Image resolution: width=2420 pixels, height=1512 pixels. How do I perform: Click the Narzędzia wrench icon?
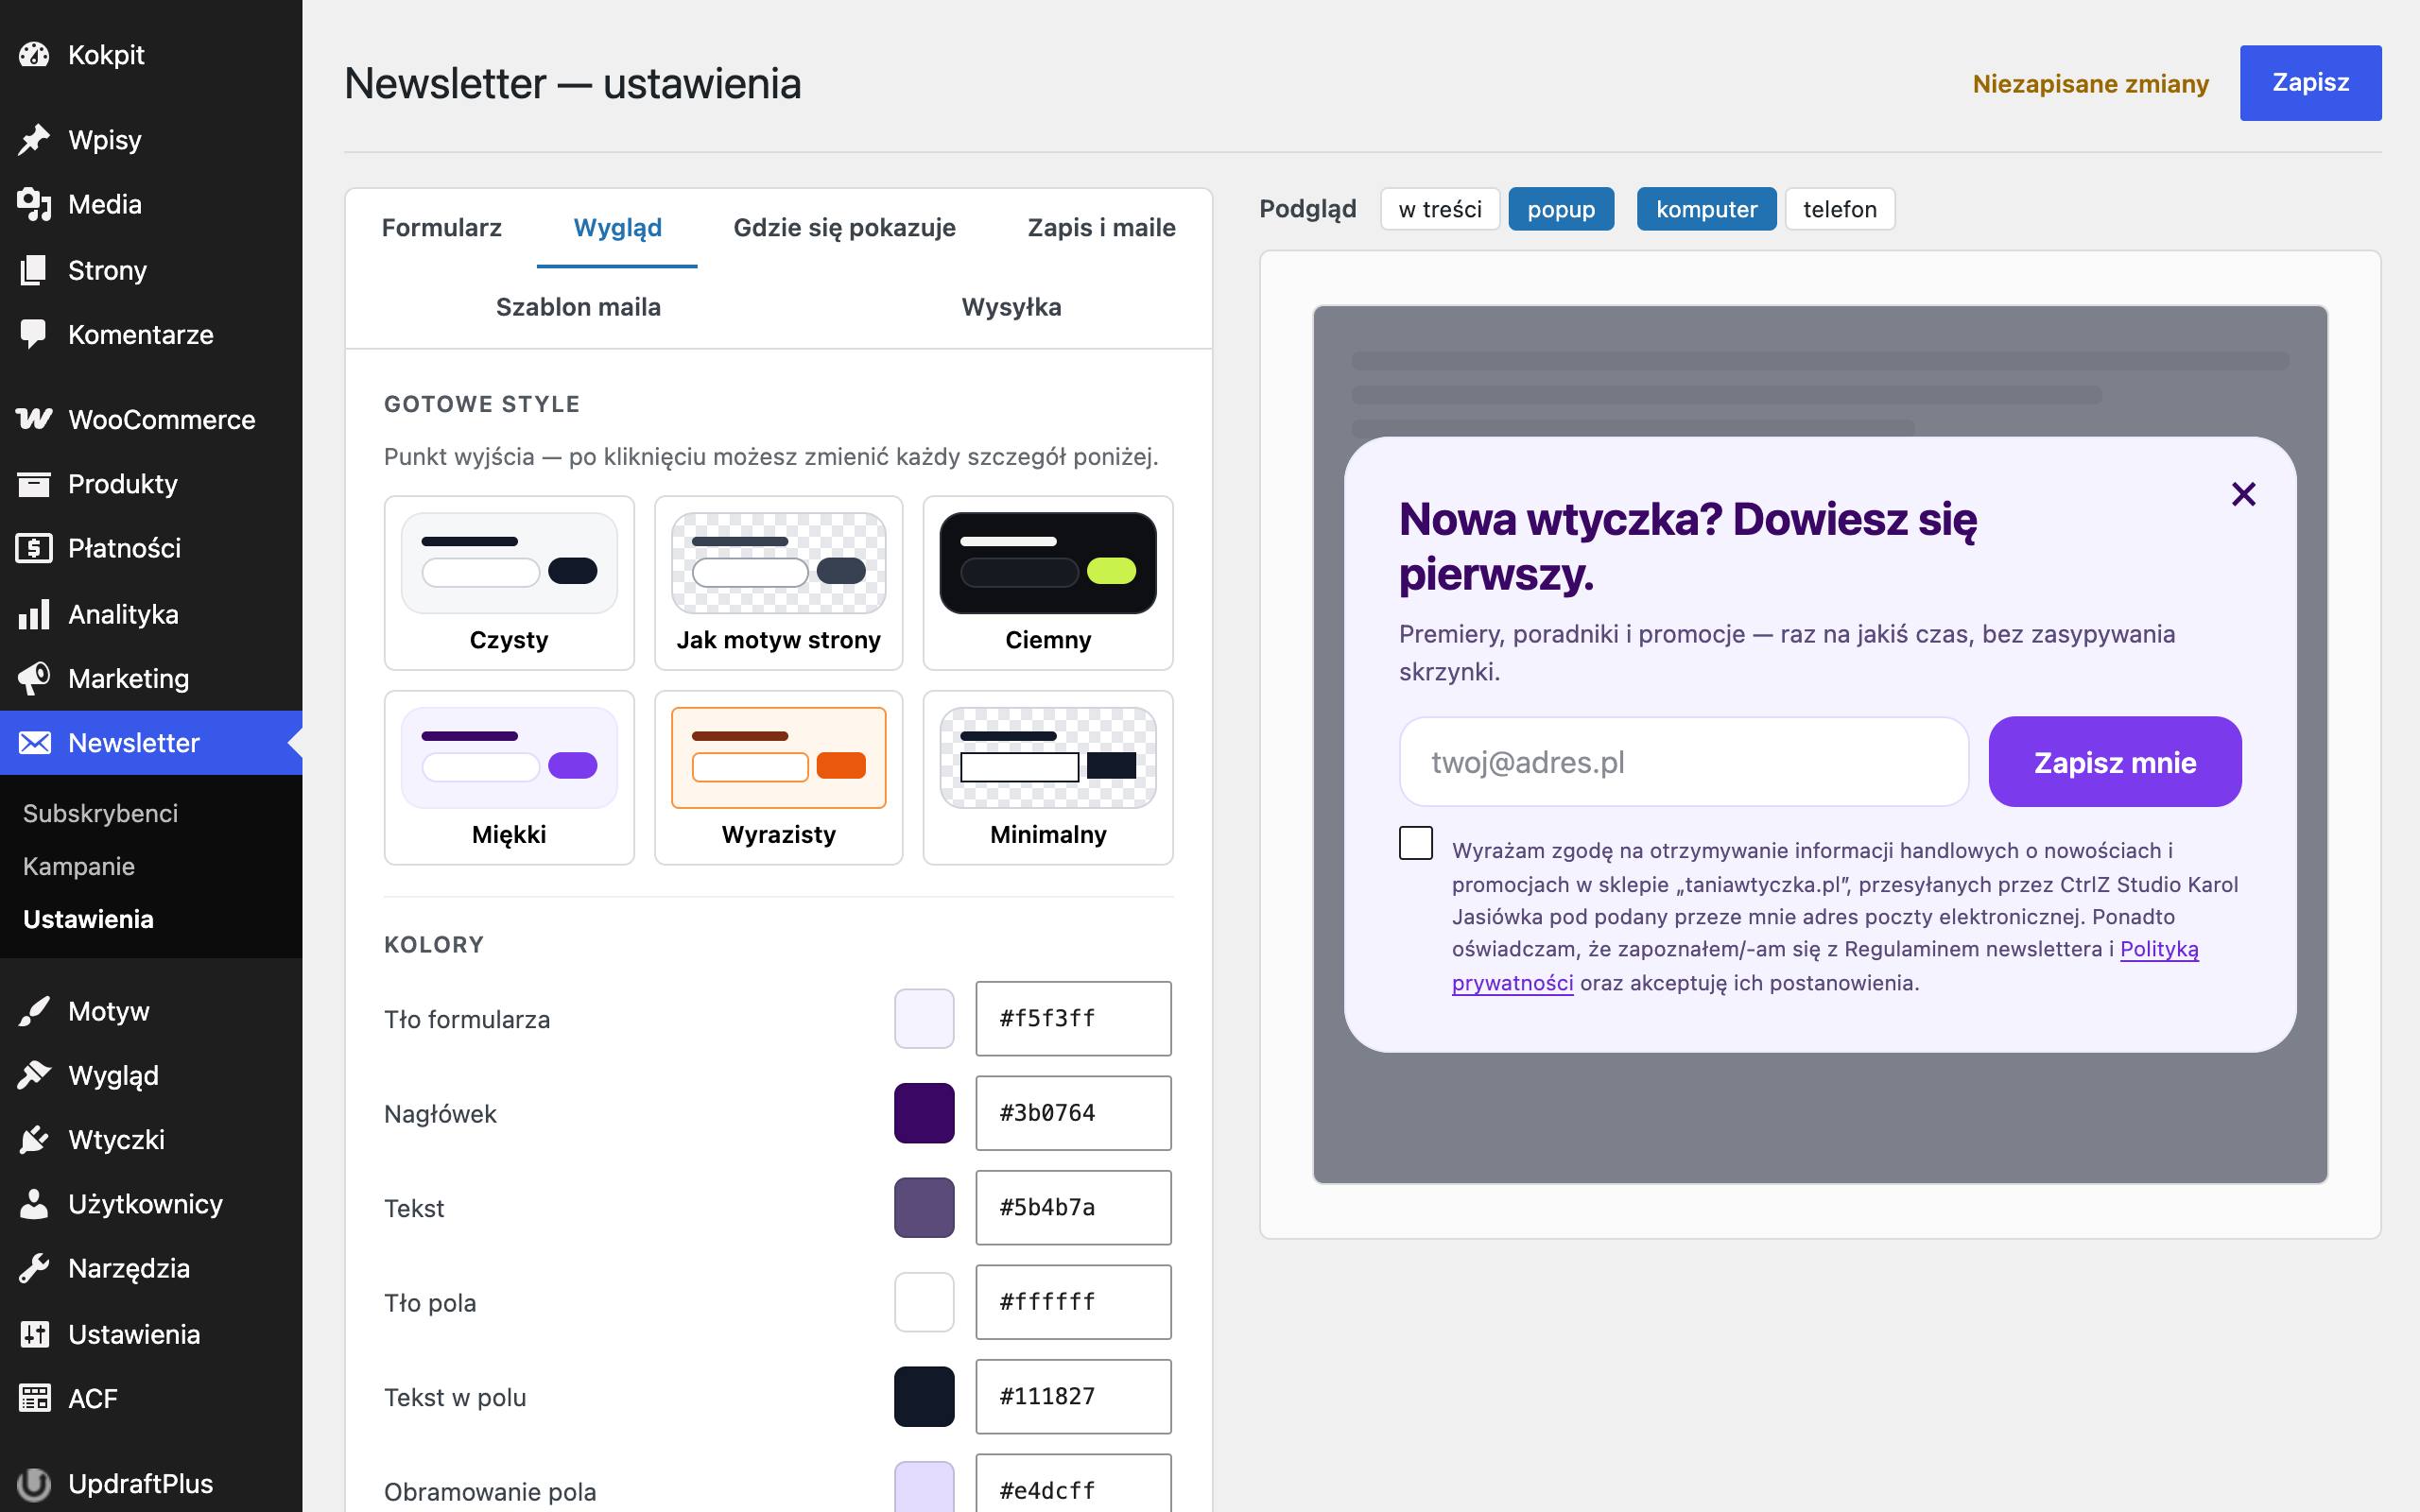34,1268
